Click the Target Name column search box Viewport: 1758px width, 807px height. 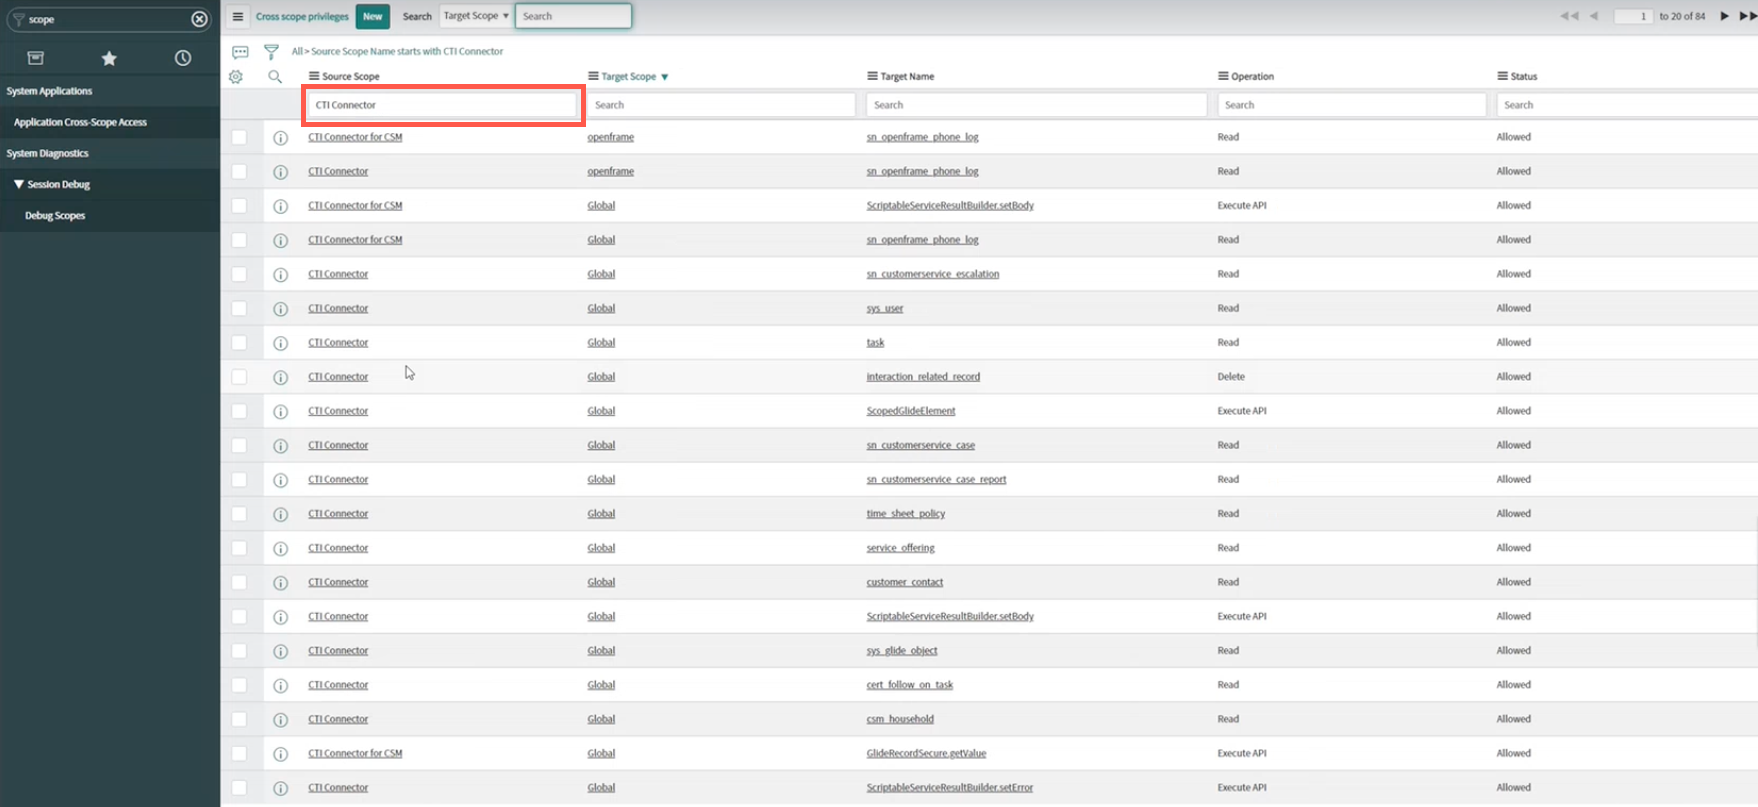click(x=1036, y=105)
